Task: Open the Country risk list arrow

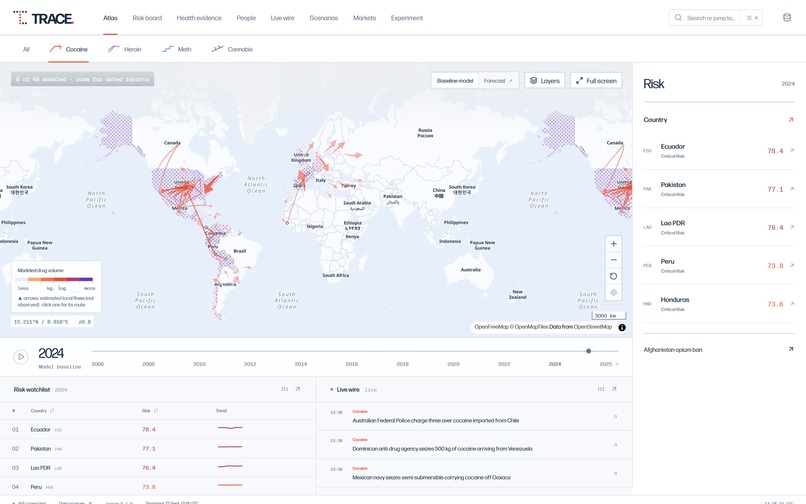Action: click(x=791, y=120)
